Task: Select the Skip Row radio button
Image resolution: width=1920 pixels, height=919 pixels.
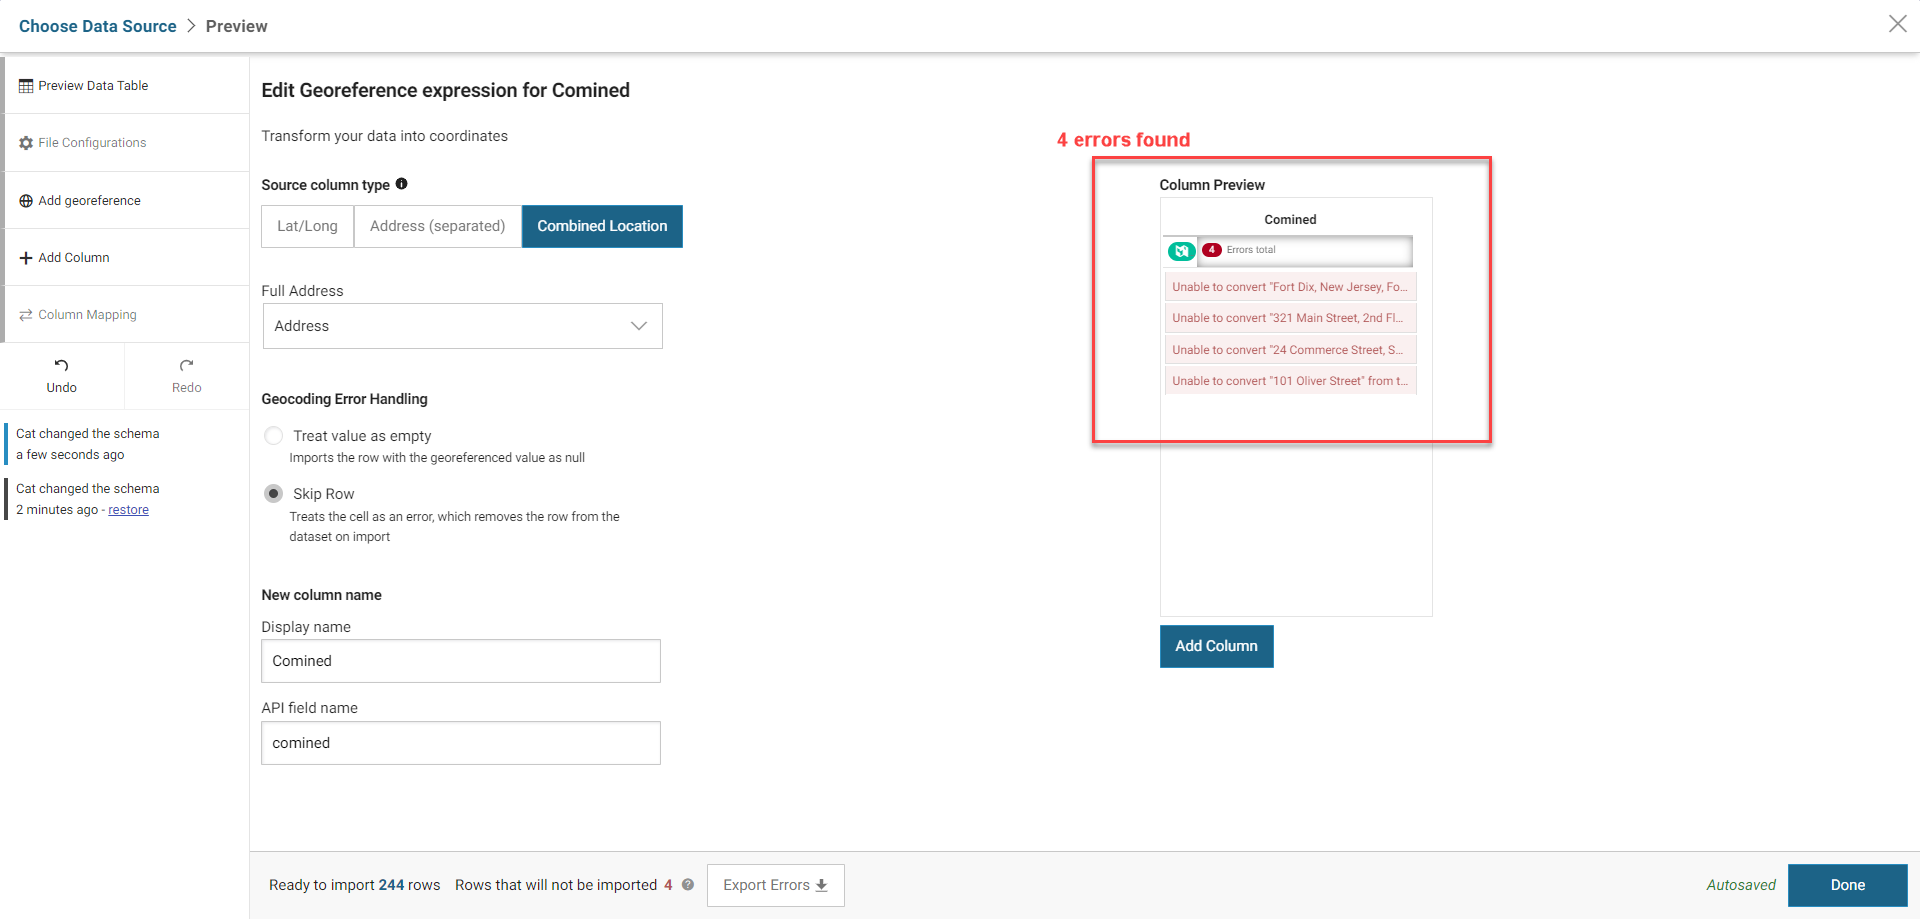Action: (274, 494)
